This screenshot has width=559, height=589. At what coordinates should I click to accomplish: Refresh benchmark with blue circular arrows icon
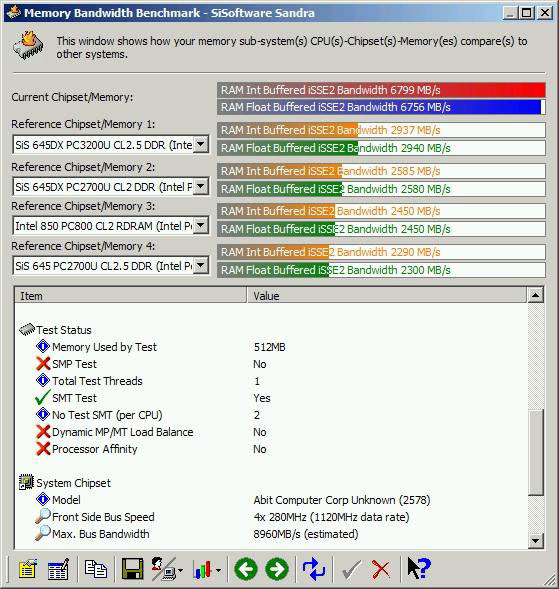coord(314,569)
